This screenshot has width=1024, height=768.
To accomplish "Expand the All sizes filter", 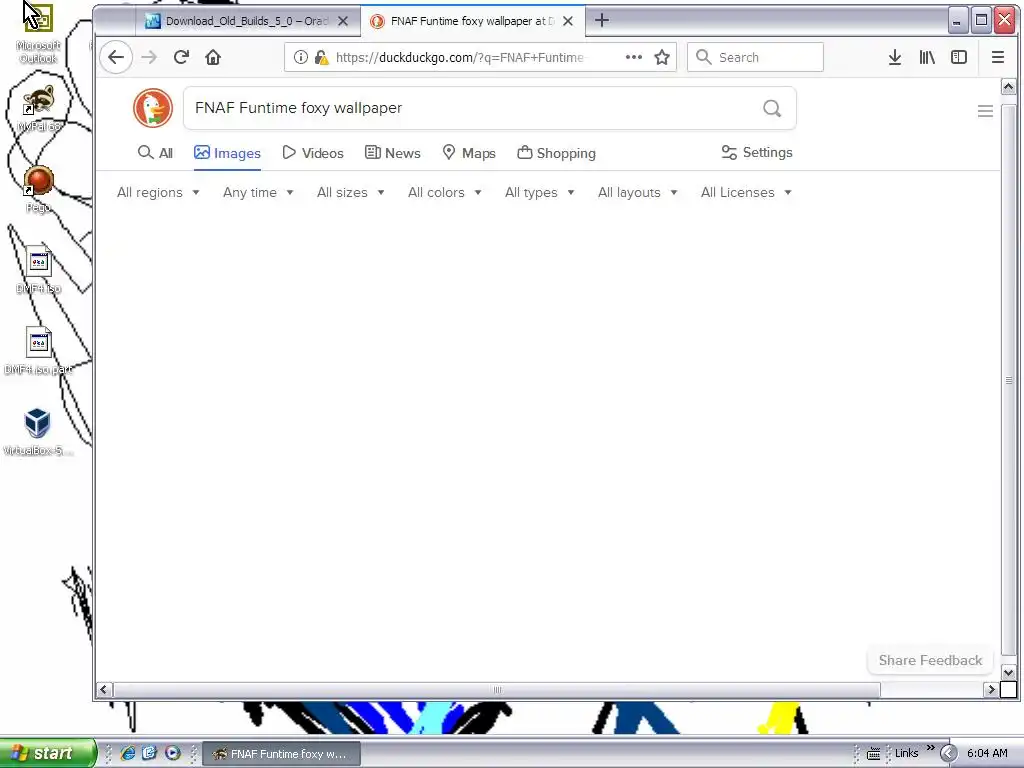I will coord(351,193).
